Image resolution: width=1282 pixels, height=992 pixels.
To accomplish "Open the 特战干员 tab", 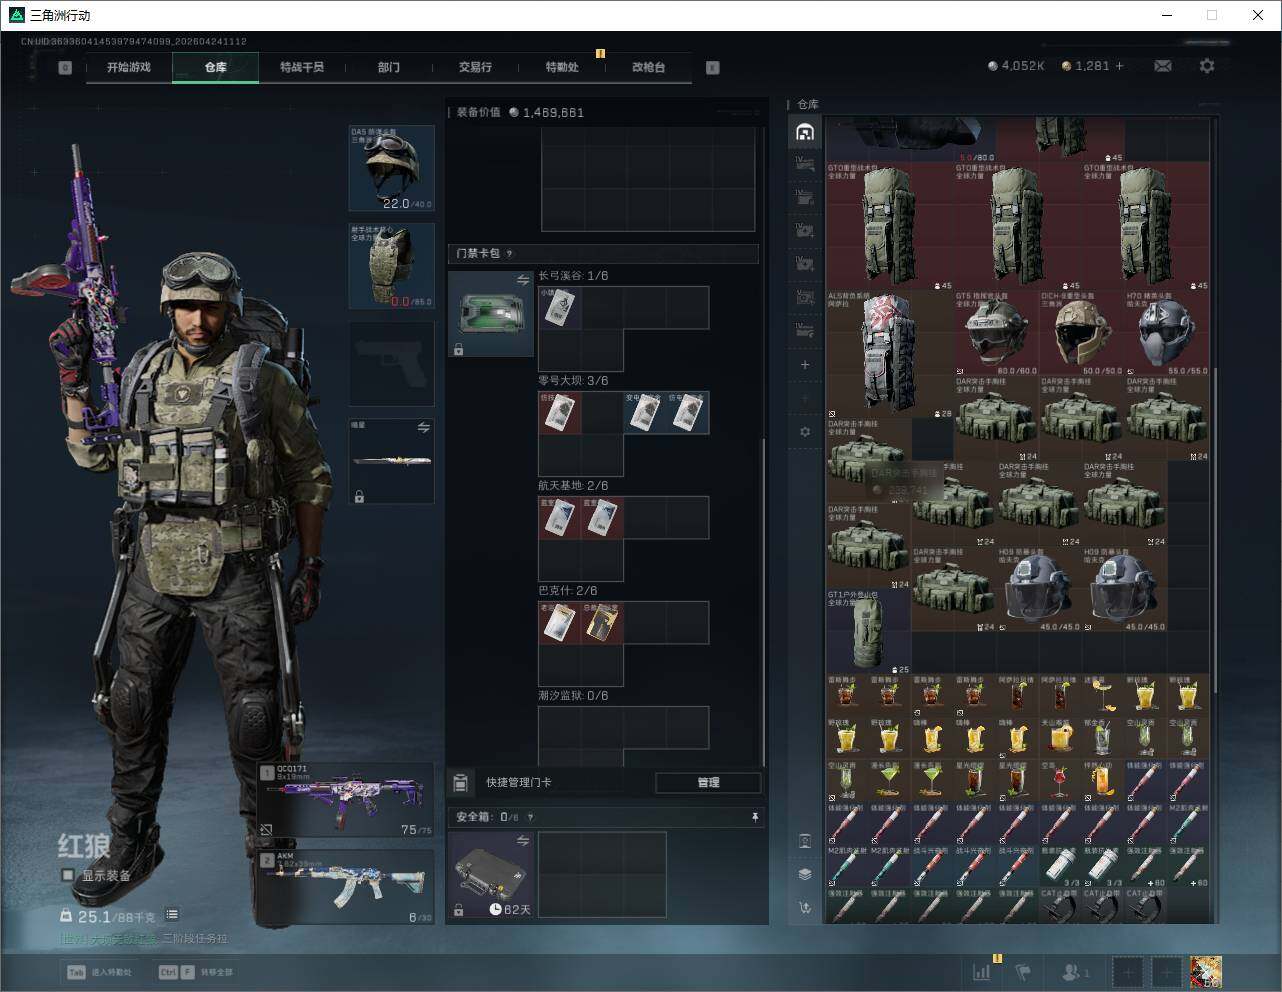I will pos(302,67).
